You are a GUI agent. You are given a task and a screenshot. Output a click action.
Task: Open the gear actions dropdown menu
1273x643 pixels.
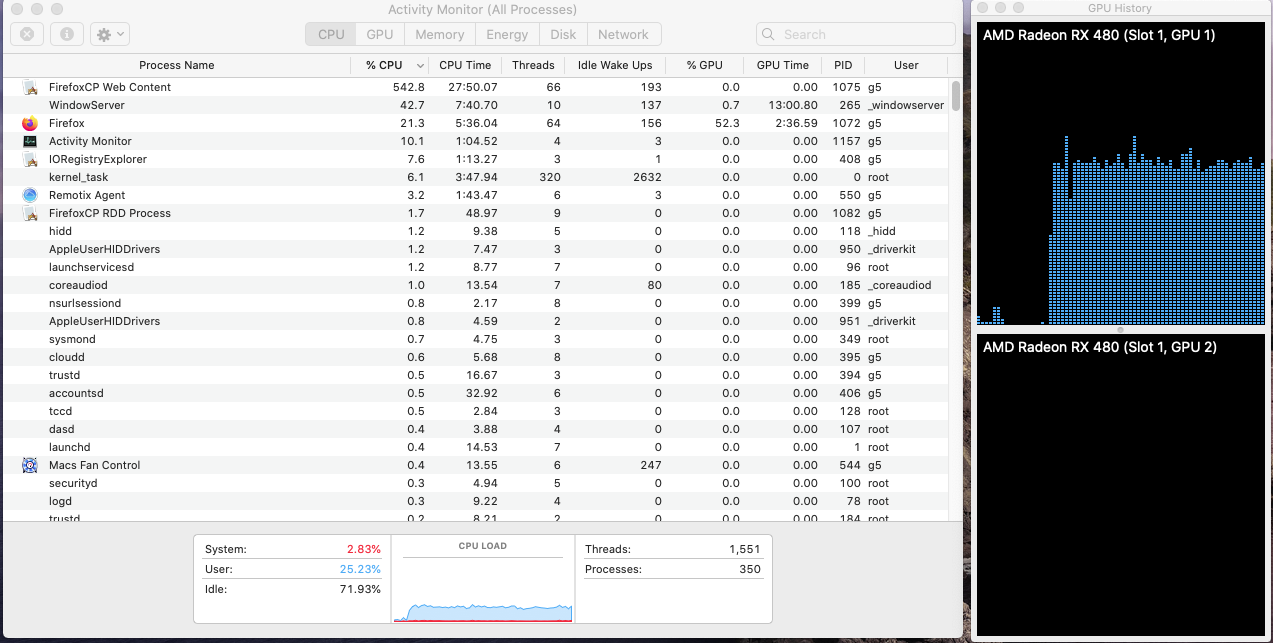[109, 34]
